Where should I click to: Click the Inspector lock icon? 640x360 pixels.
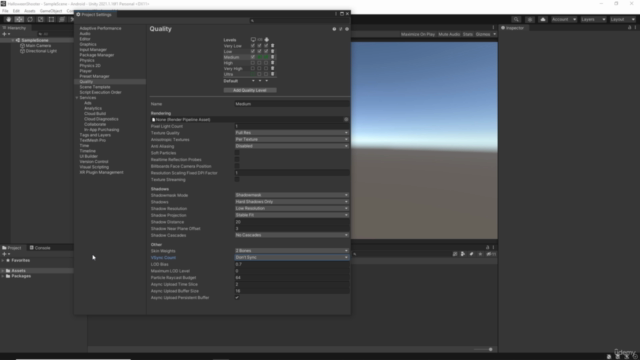point(629,28)
